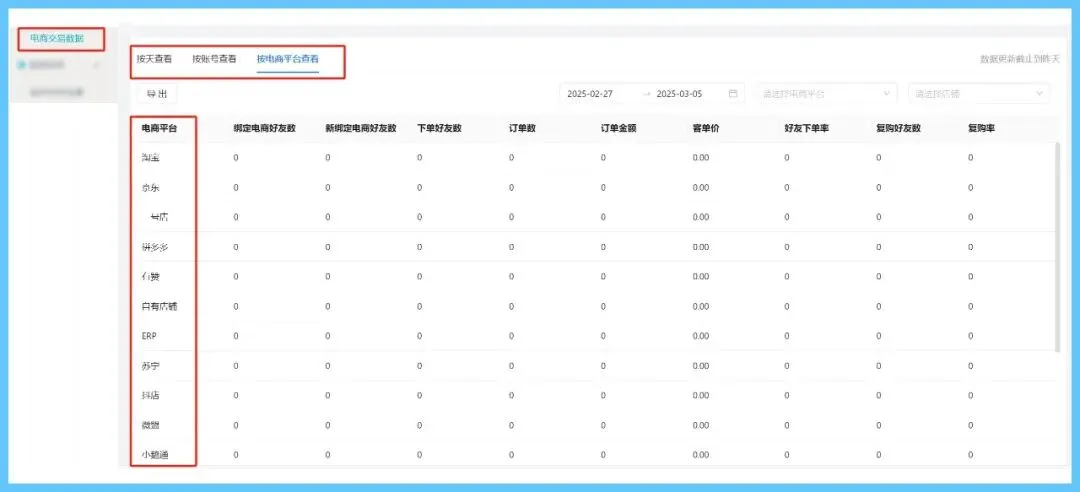Select the ERP platform row name
The image size is (1080, 492).
pyautogui.click(x=149, y=336)
